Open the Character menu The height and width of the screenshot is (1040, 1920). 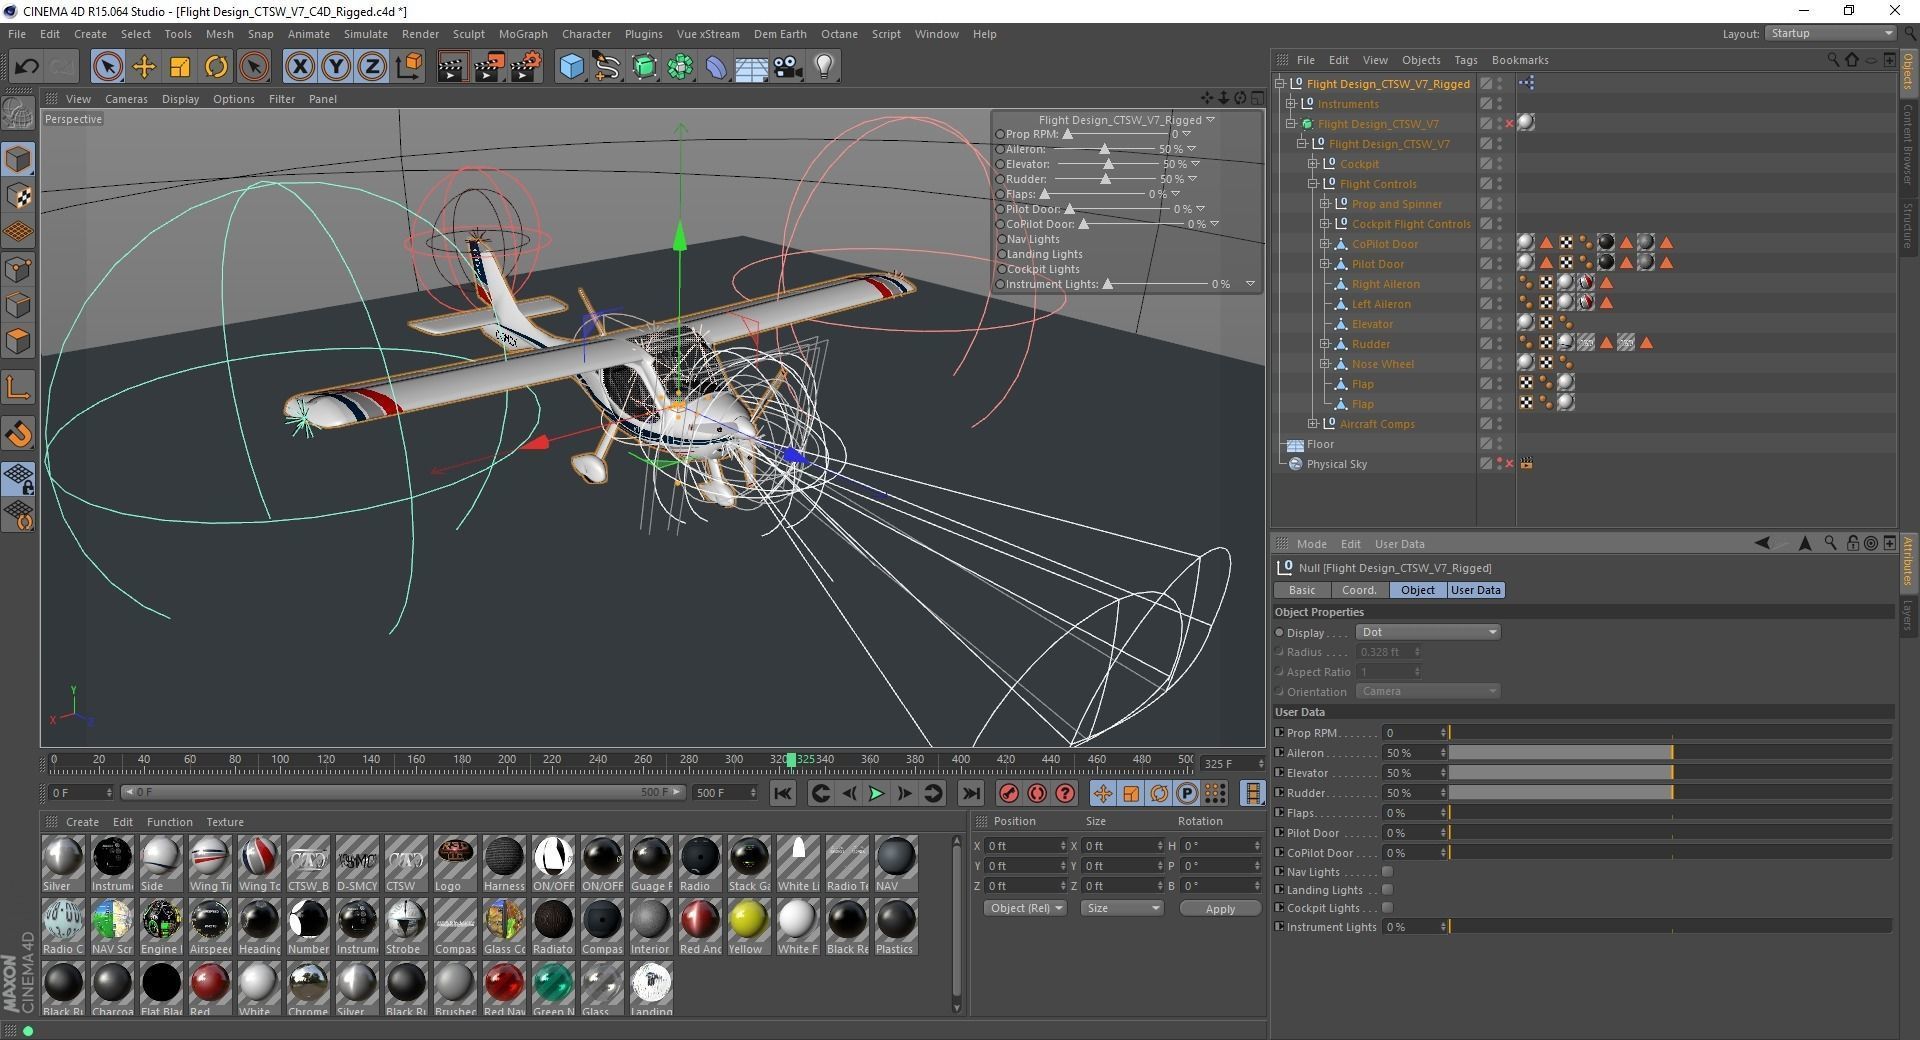coord(586,34)
